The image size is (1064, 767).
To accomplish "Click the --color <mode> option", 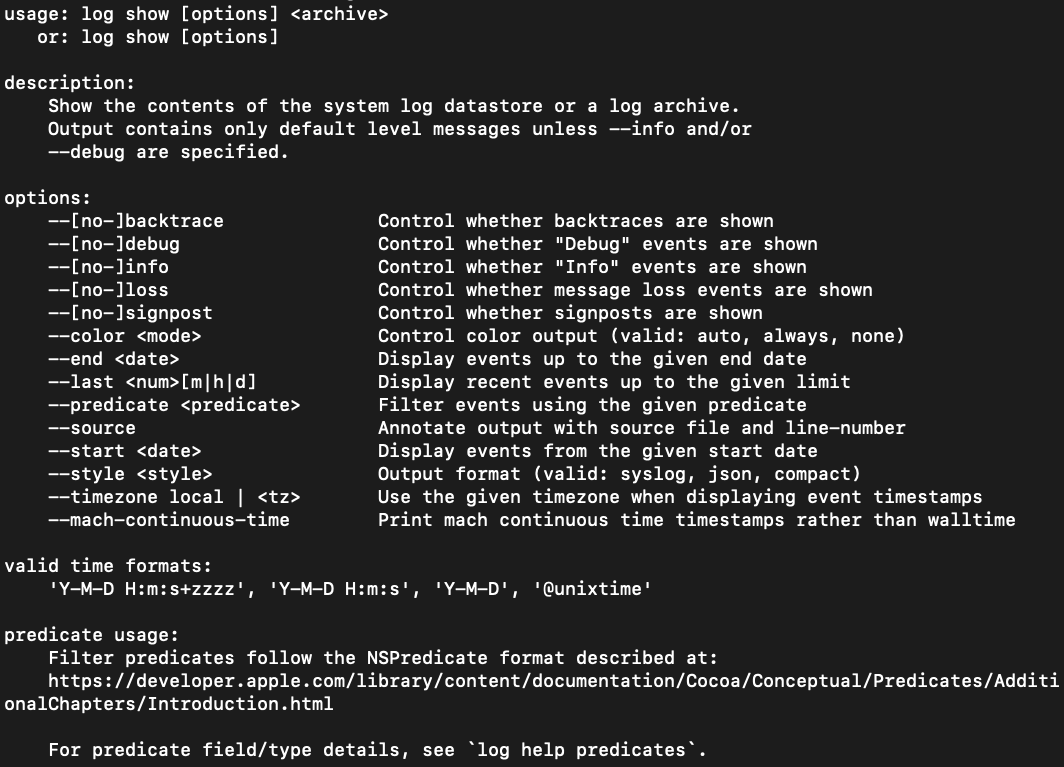I will 125,336.
